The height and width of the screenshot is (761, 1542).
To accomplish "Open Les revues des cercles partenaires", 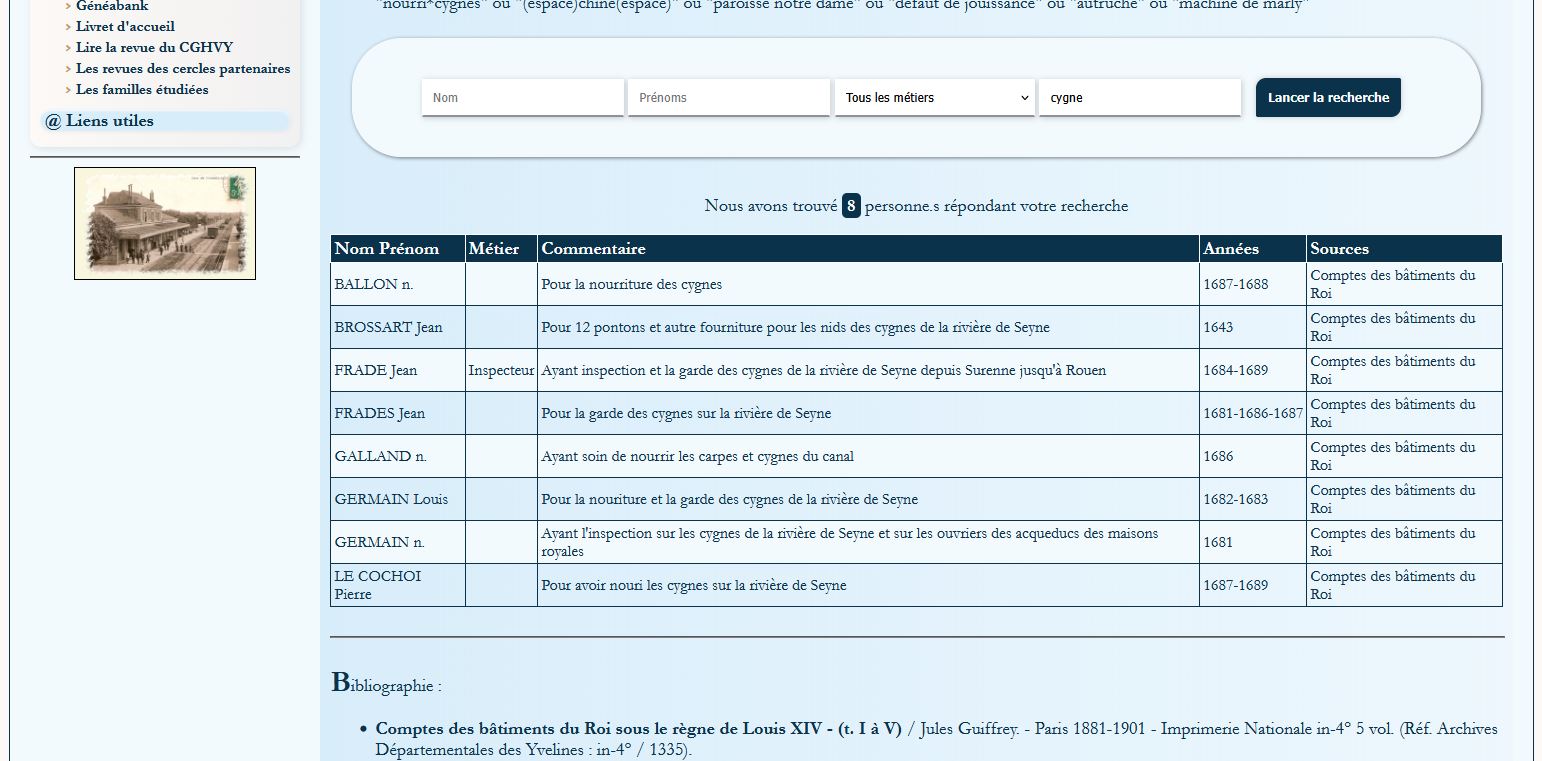I will (183, 69).
